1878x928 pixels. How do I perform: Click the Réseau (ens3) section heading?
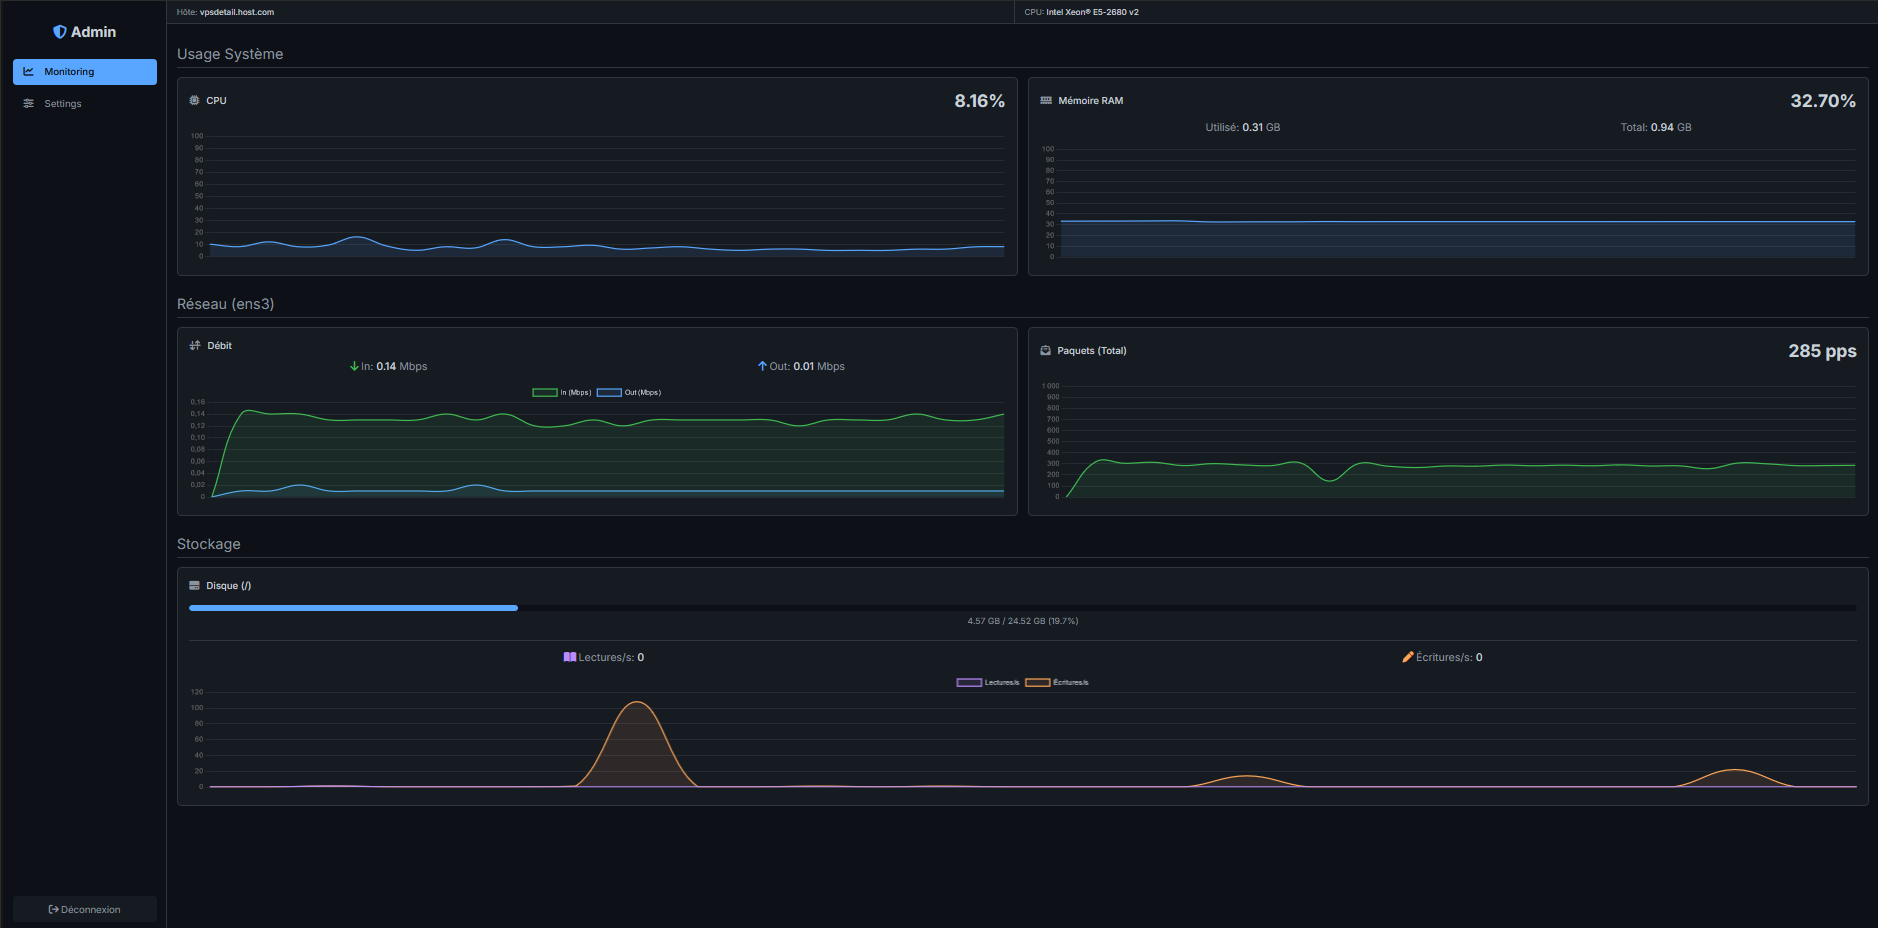[x=225, y=304]
